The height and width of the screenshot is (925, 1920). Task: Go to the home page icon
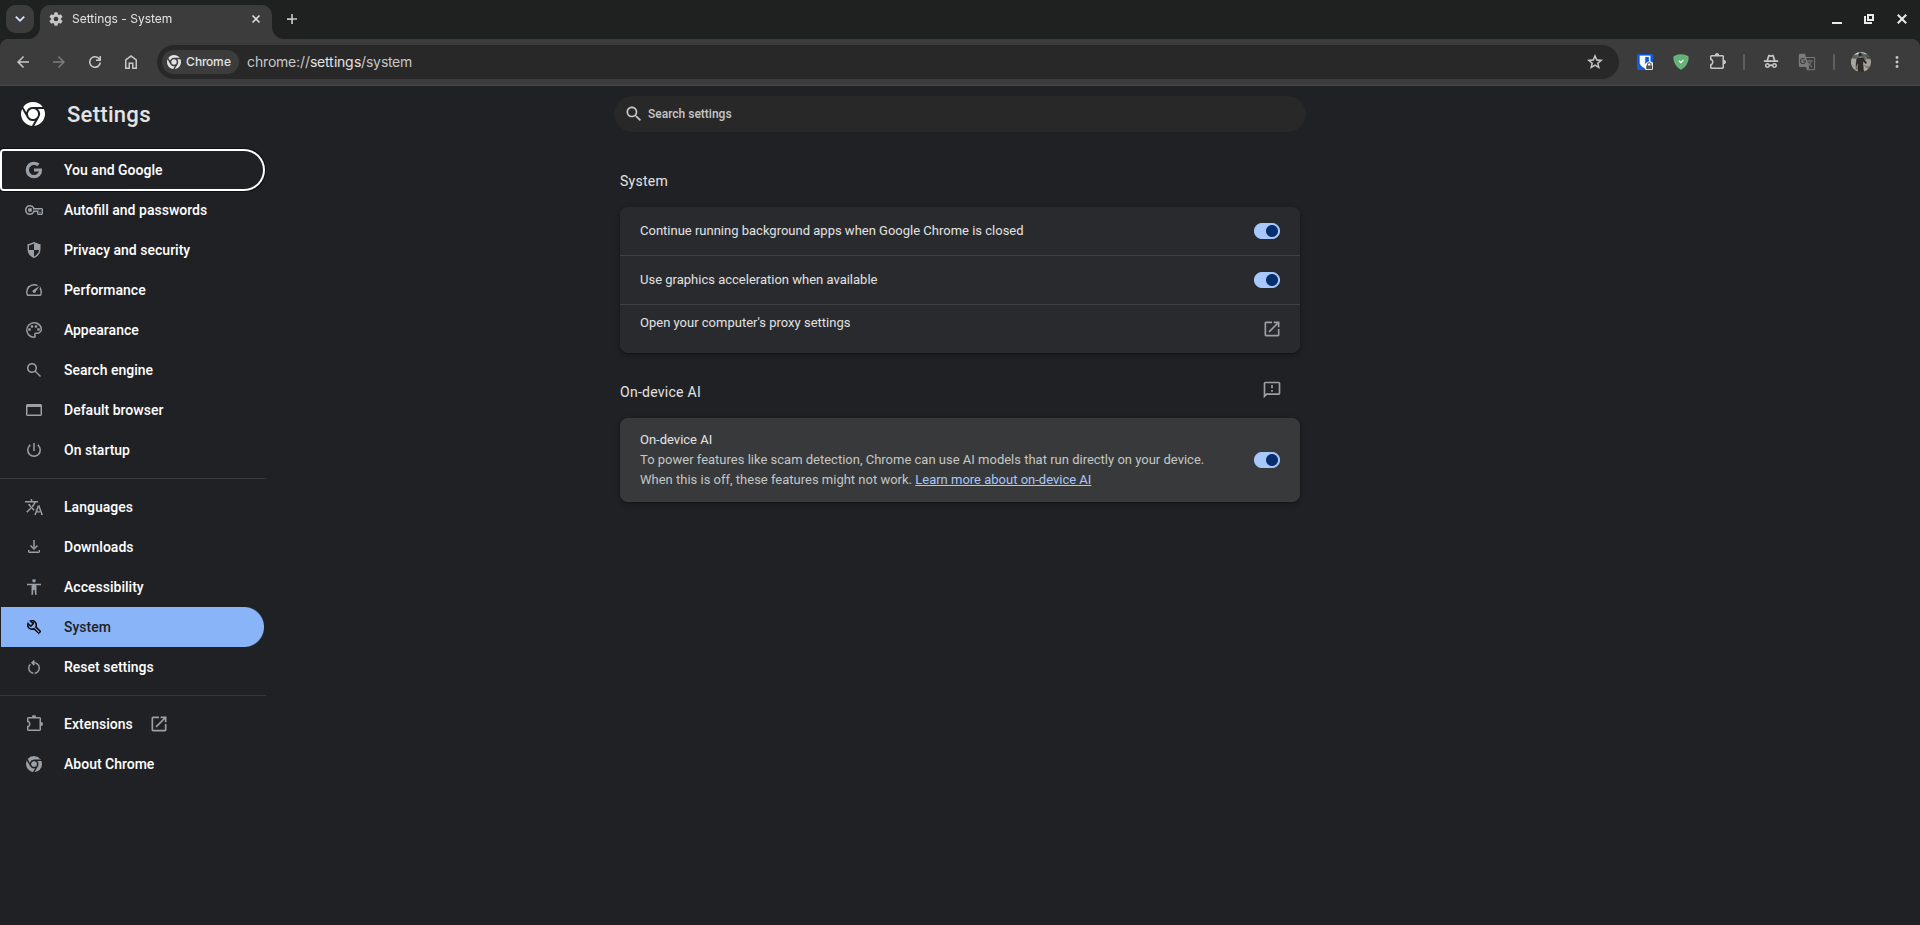131,62
